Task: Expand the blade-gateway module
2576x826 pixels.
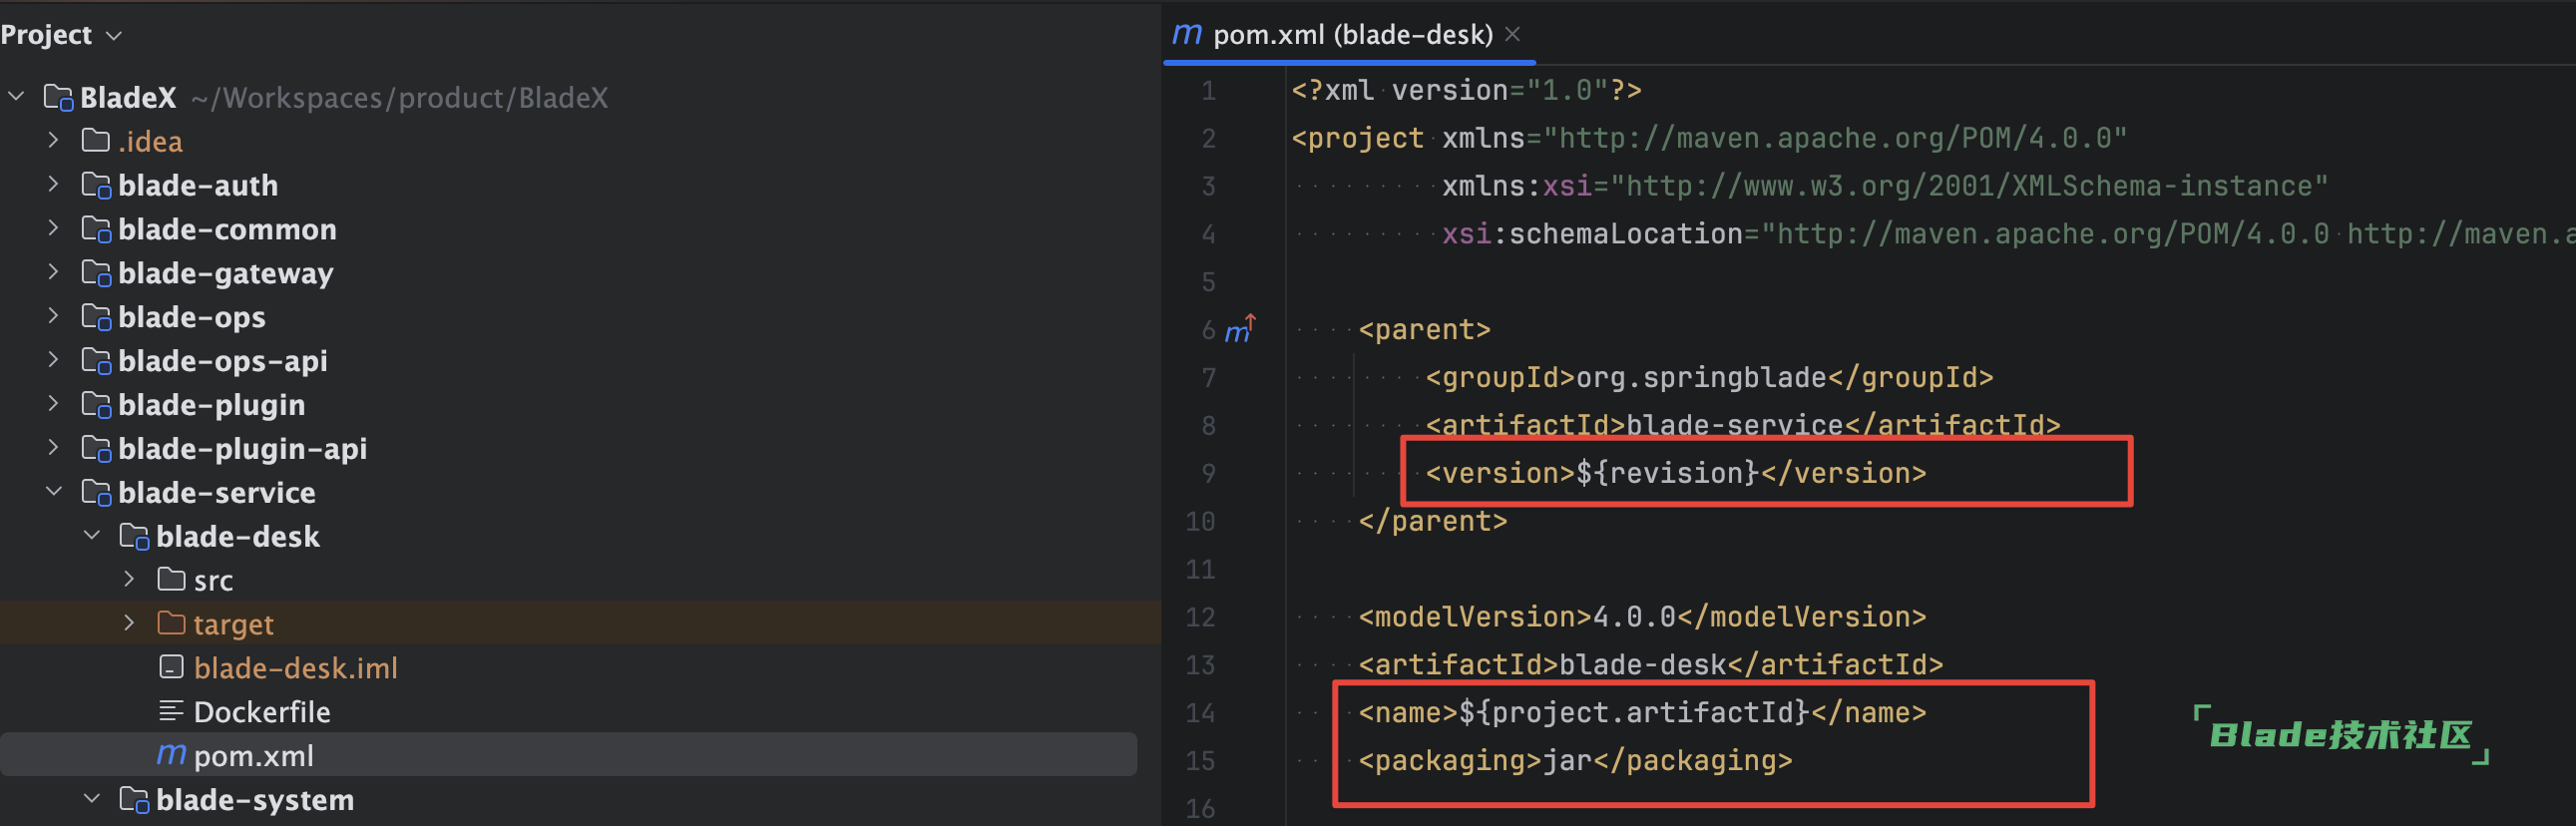Action: click(53, 273)
